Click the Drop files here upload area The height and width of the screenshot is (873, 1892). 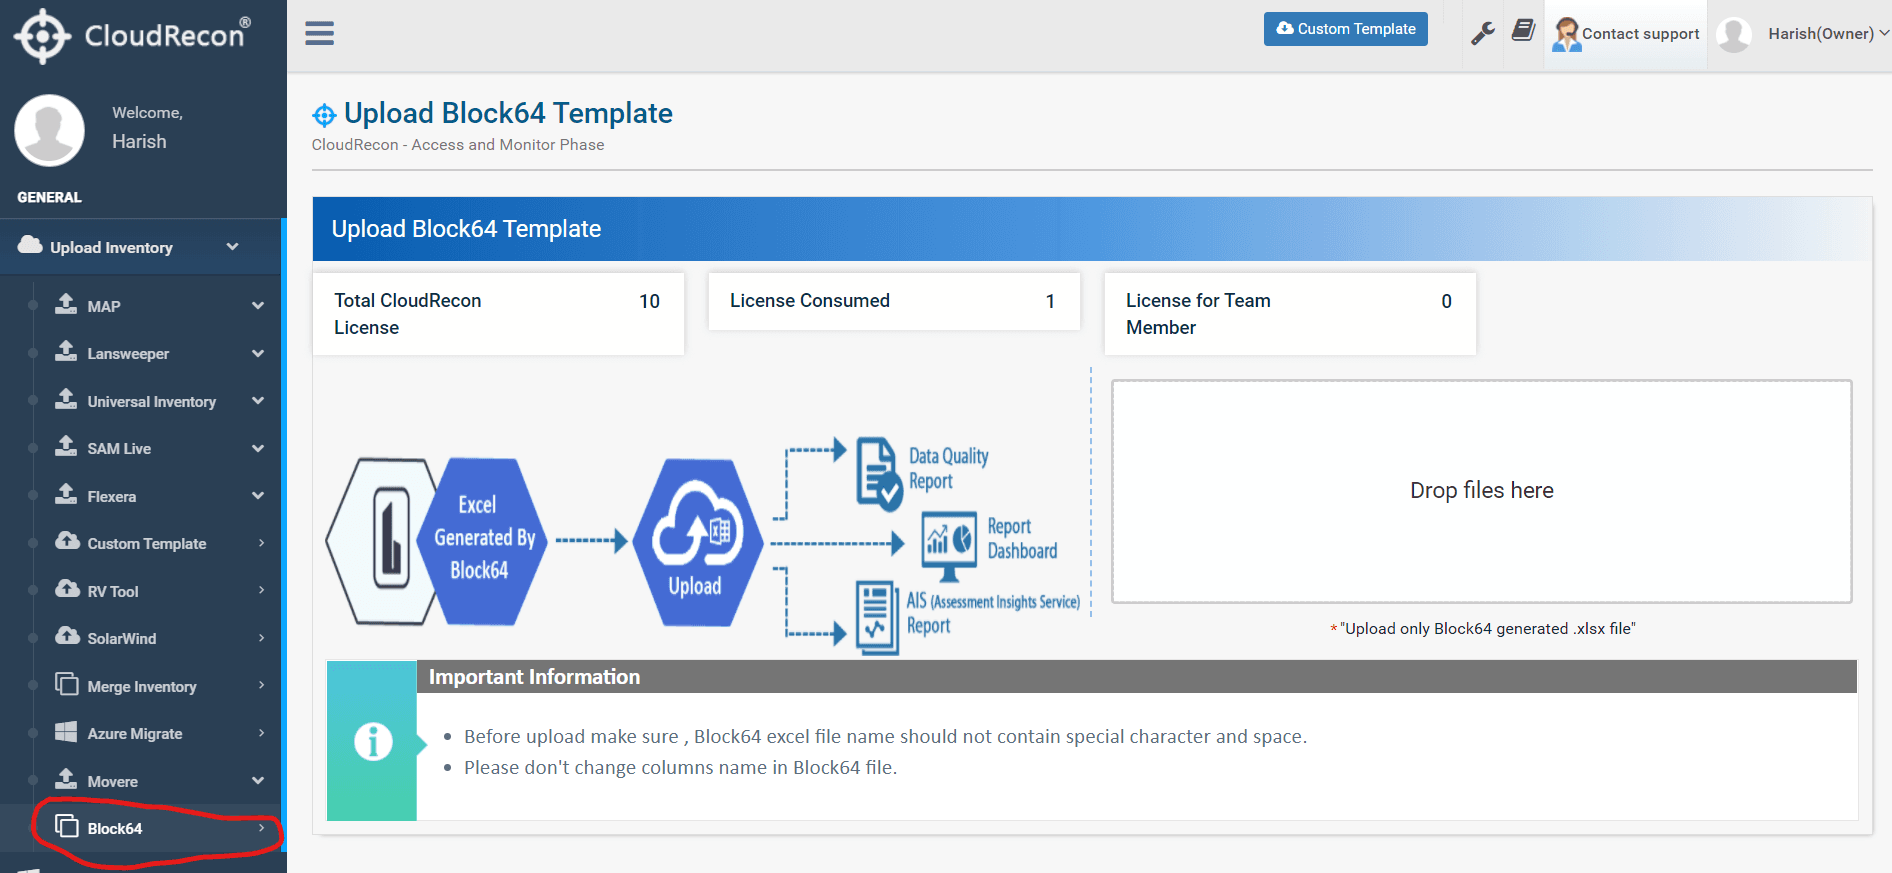tap(1482, 491)
